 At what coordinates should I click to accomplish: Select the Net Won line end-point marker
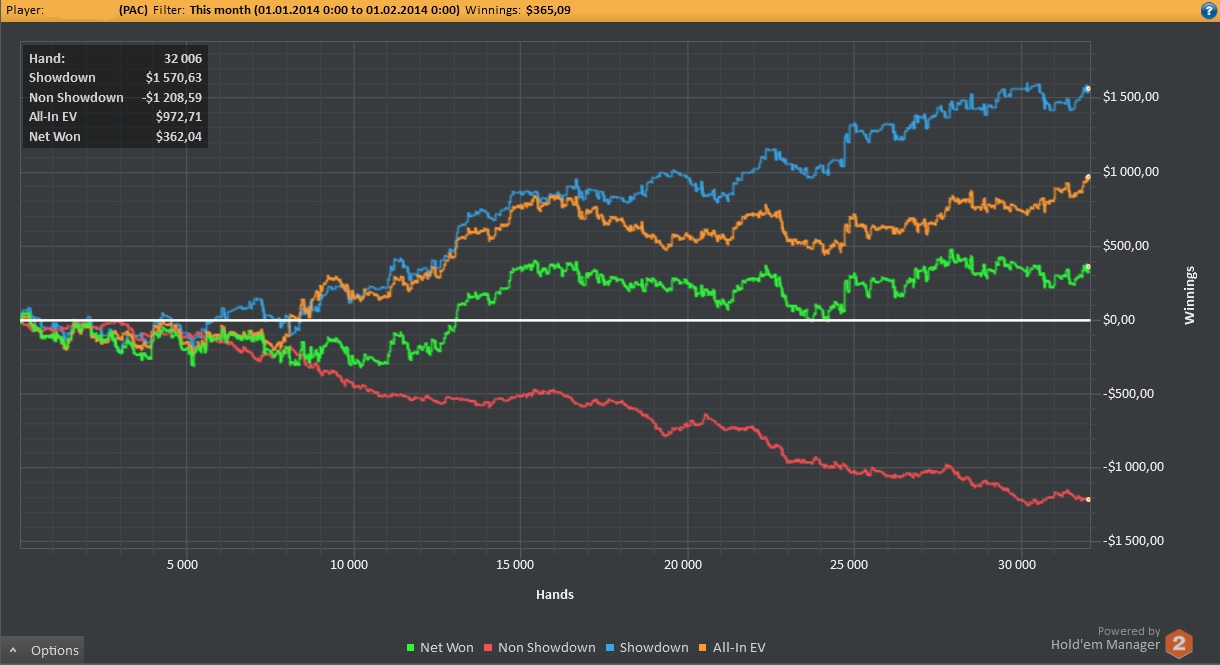(x=1088, y=267)
